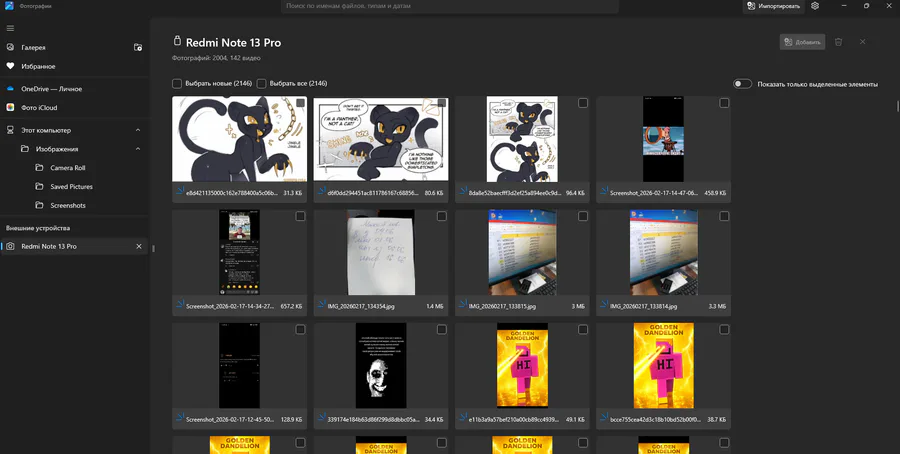Open the panther comic thumbnail d6f0dd294451ac8
900x454 pixels.
(381, 139)
